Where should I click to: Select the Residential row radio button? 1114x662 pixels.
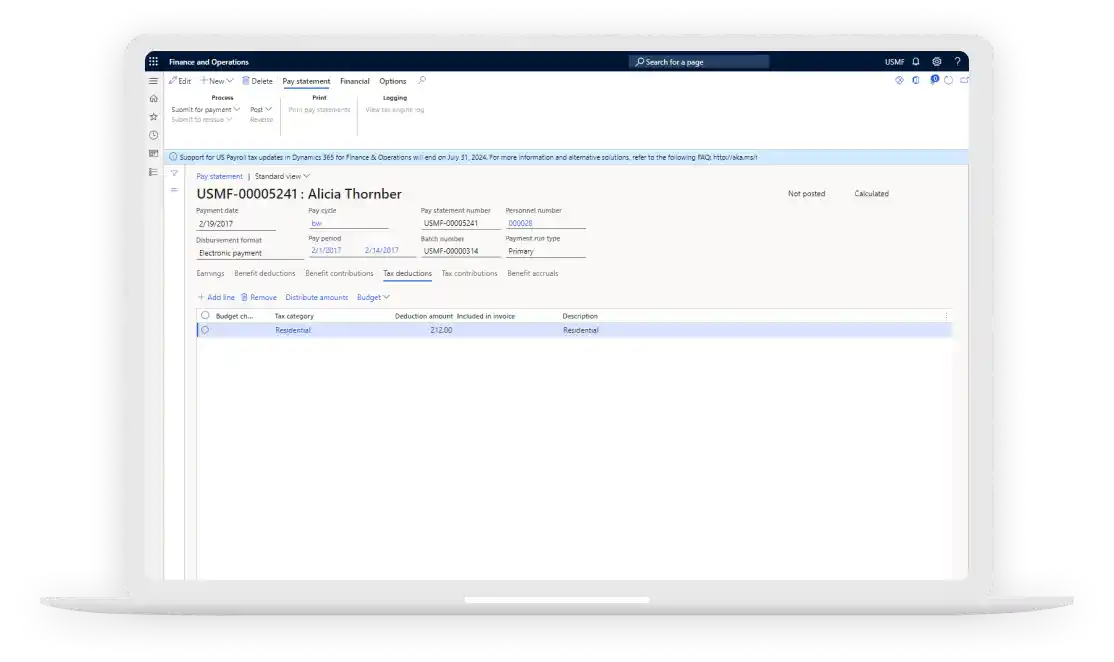tap(205, 330)
